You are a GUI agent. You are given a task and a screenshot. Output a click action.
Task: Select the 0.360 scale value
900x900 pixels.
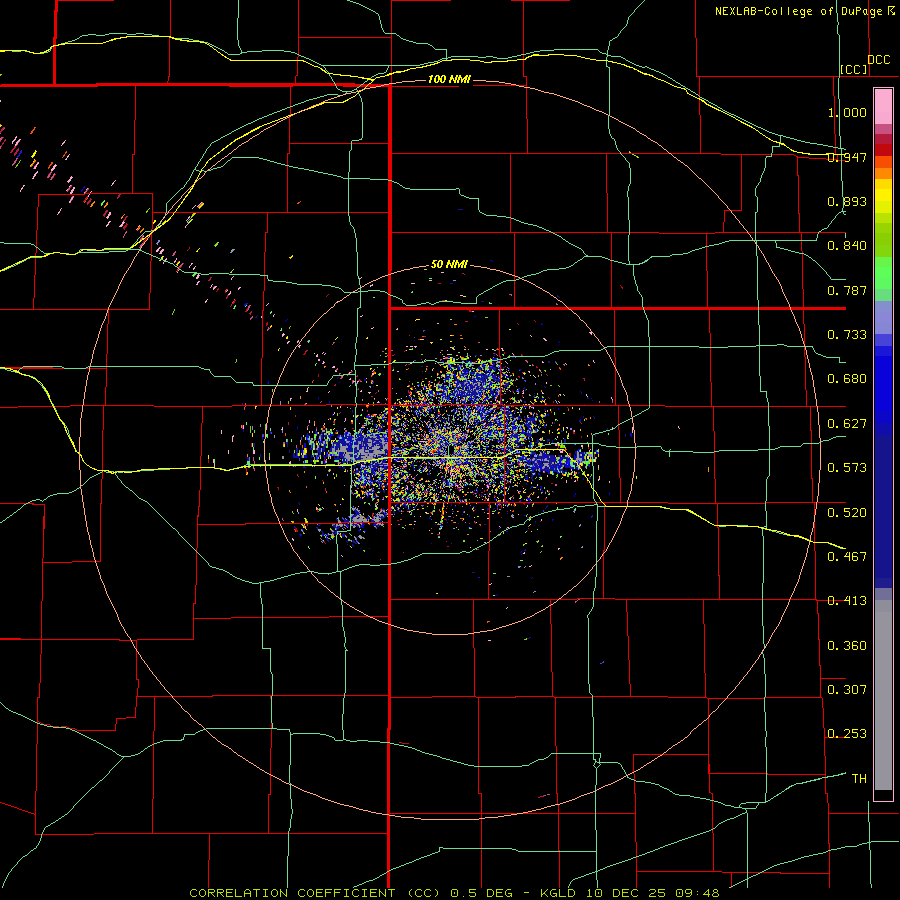(847, 646)
